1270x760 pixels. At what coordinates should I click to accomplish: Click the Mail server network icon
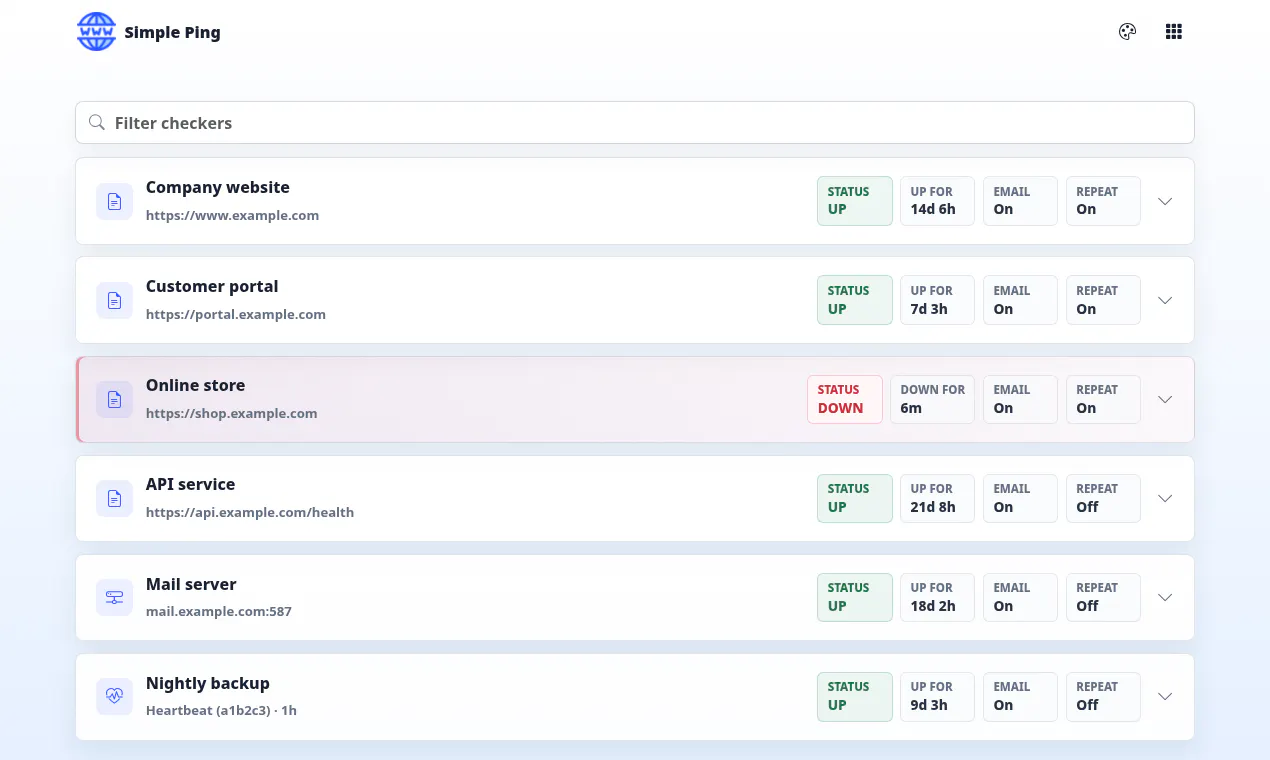pos(114,597)
